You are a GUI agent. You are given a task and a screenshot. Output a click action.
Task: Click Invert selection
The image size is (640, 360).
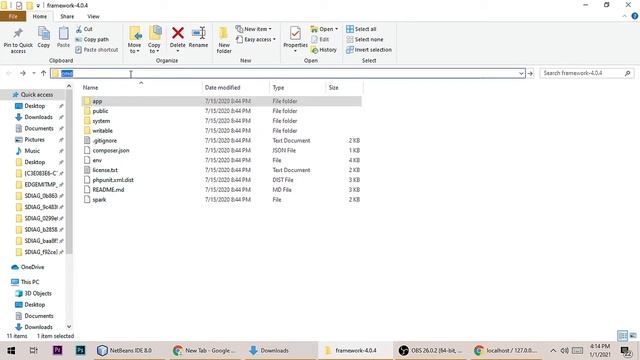pos(369,49)
